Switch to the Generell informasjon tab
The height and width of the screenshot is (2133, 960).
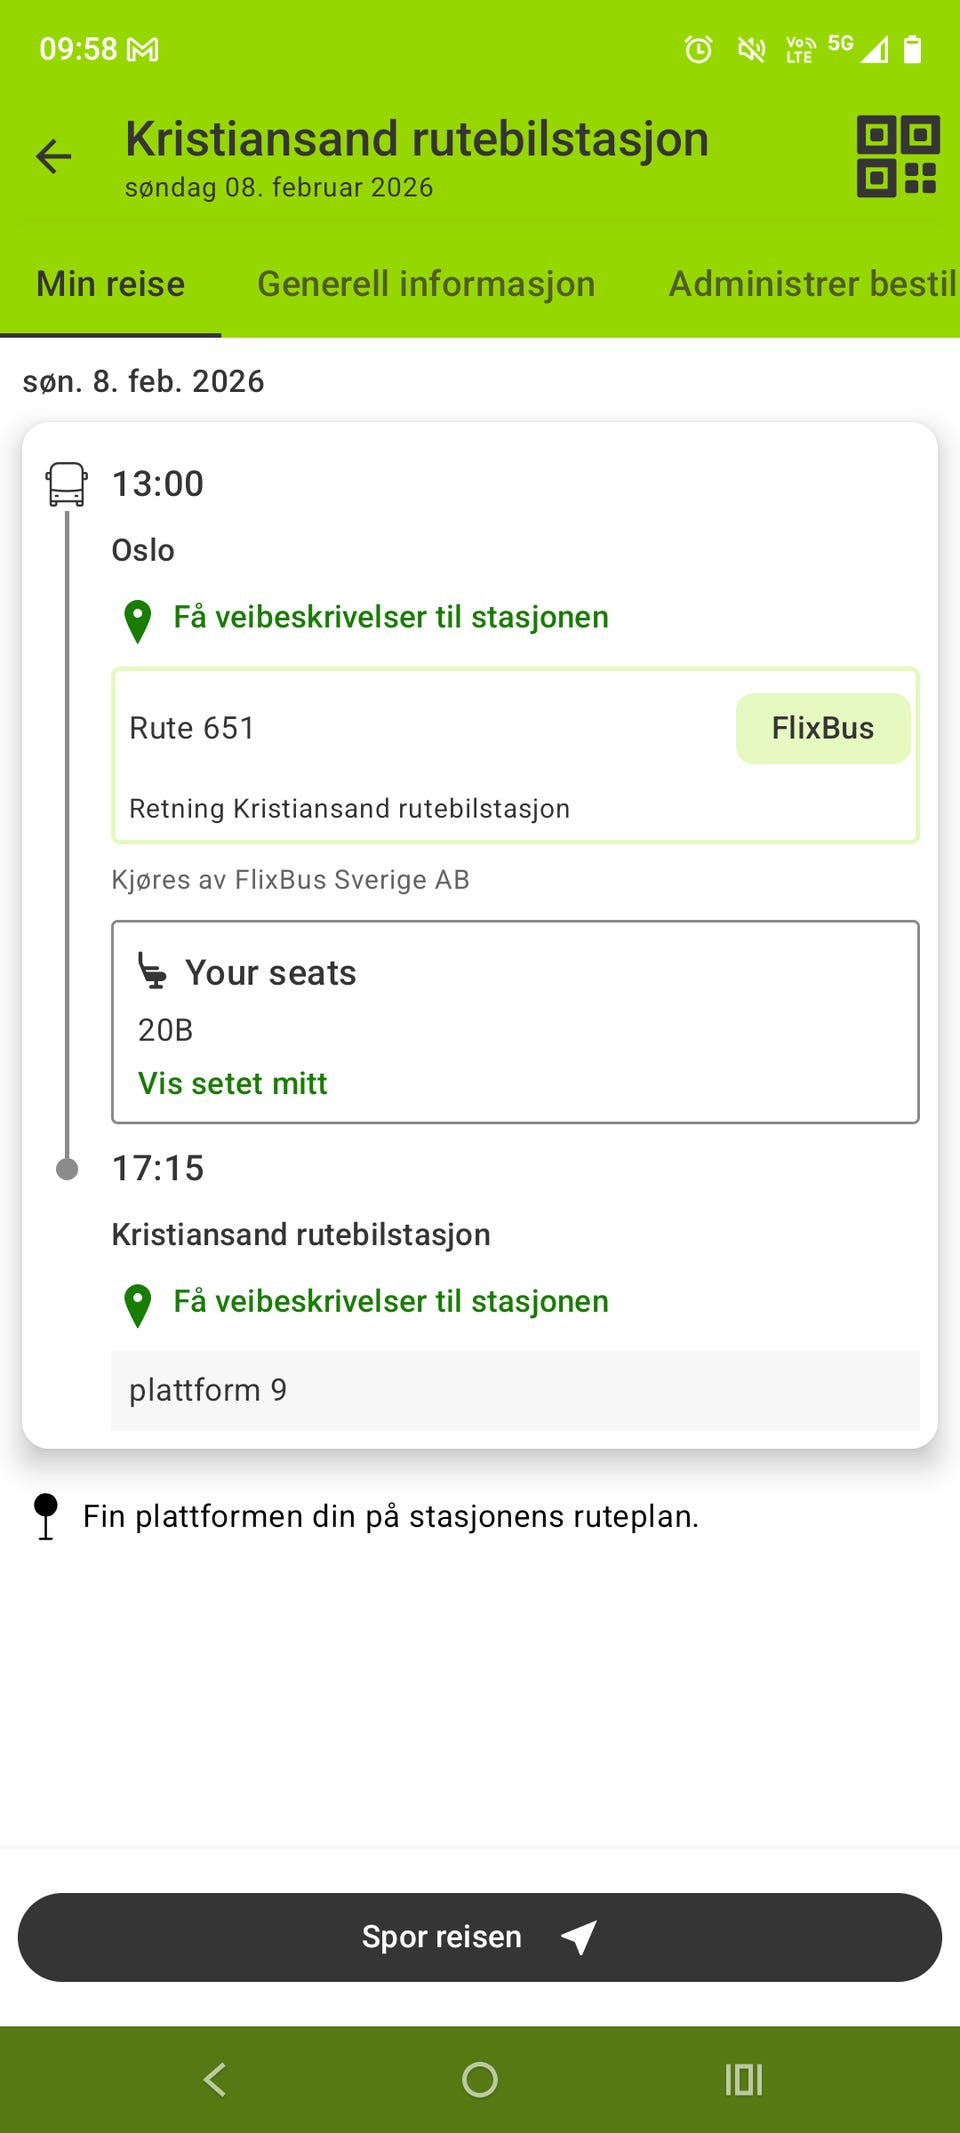426,284
